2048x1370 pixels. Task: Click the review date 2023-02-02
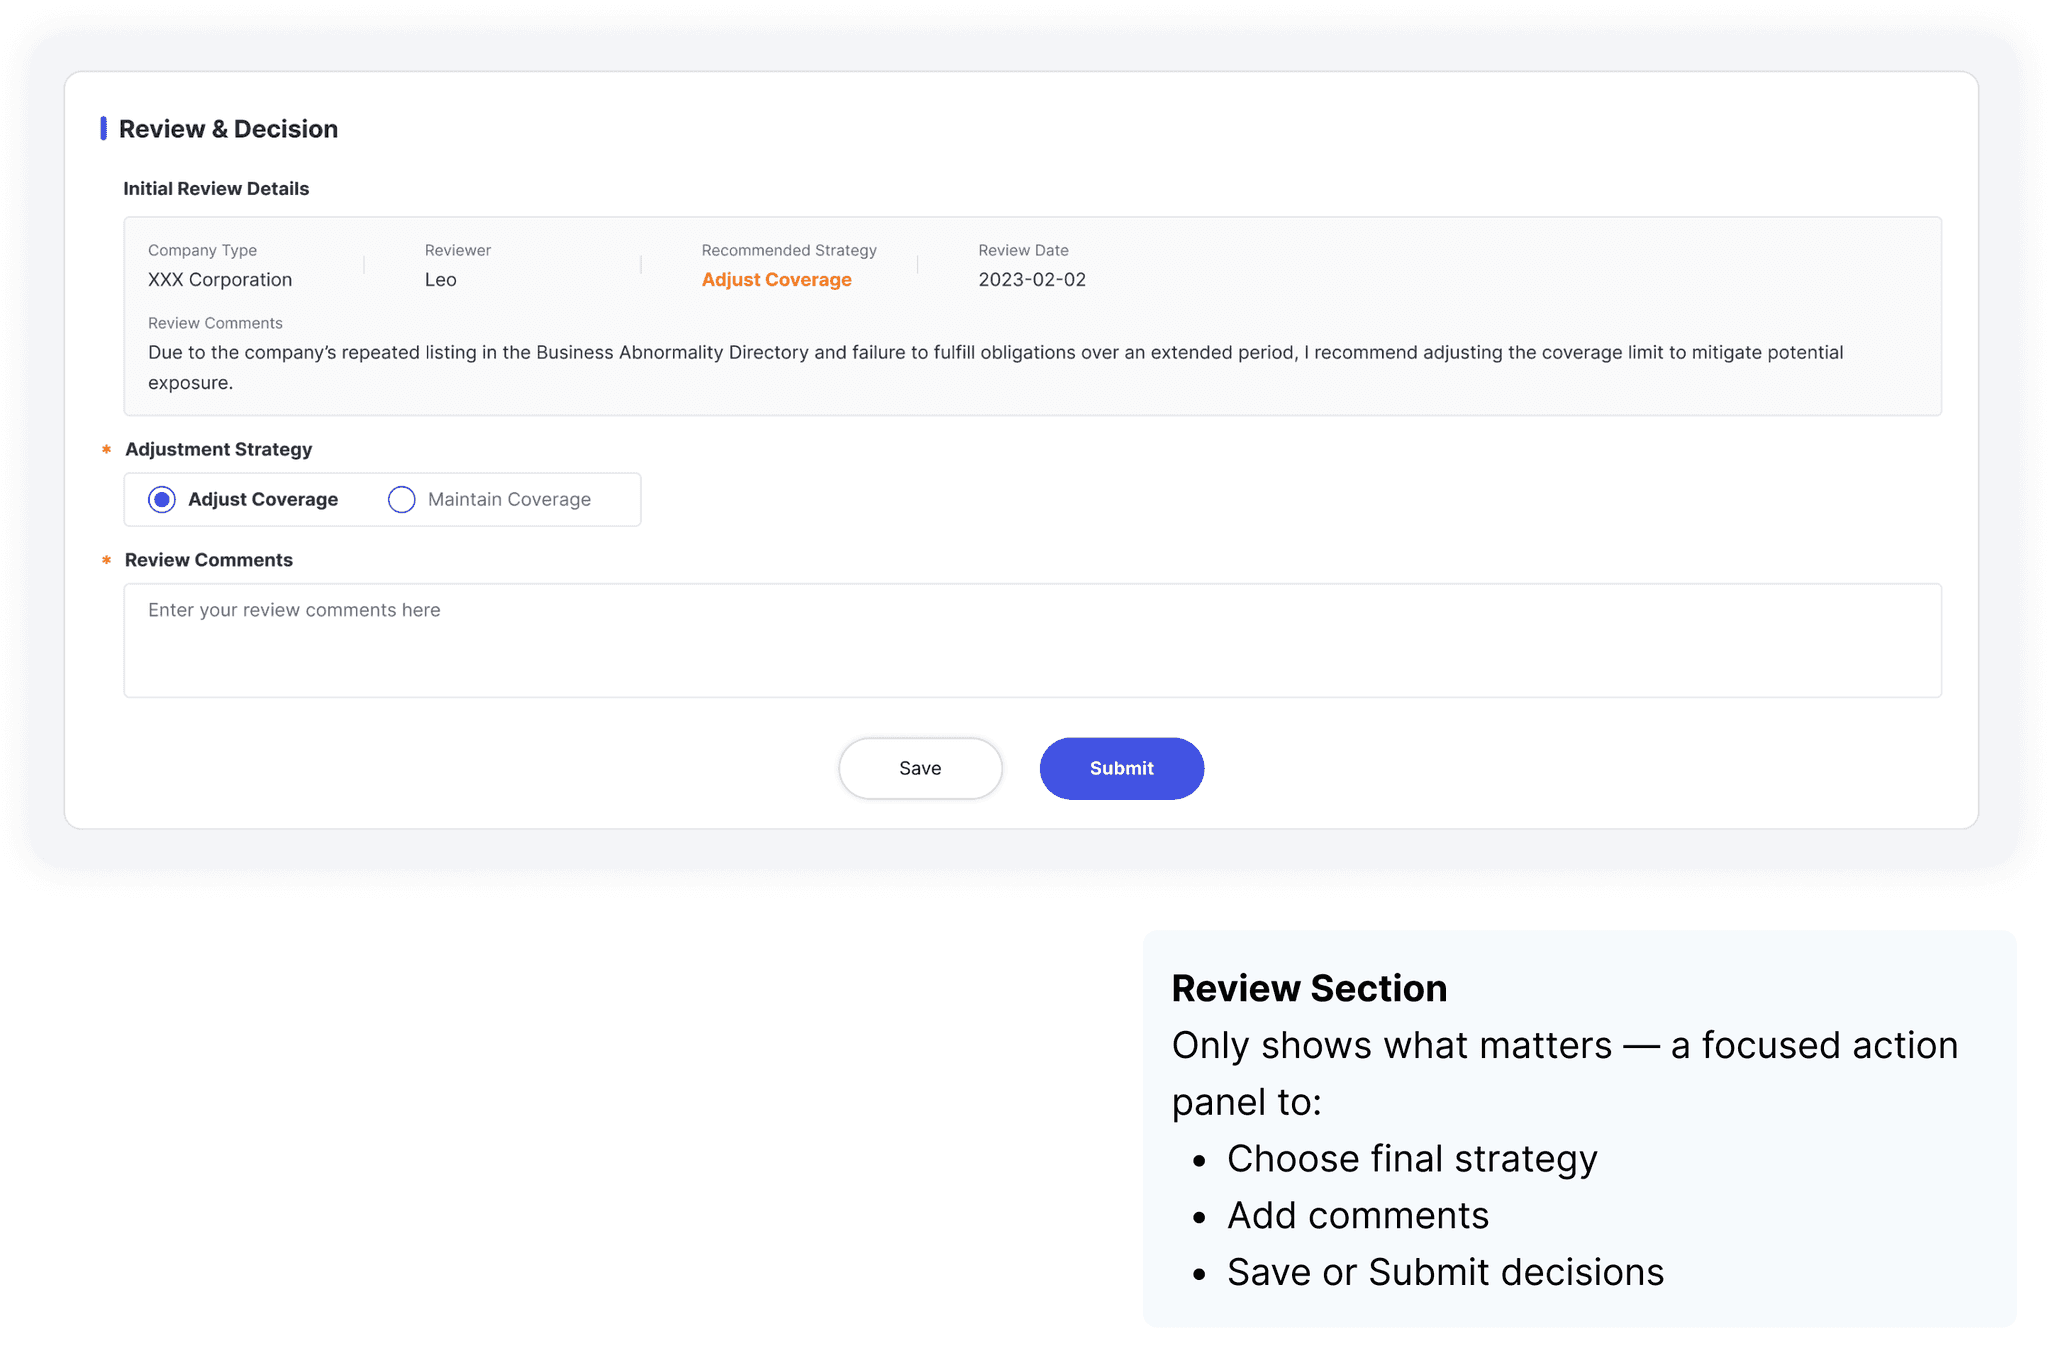[x=1032, y=280]
